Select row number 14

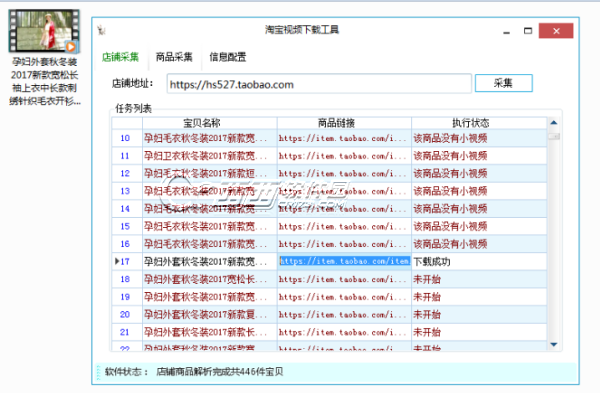click(127, 209)
